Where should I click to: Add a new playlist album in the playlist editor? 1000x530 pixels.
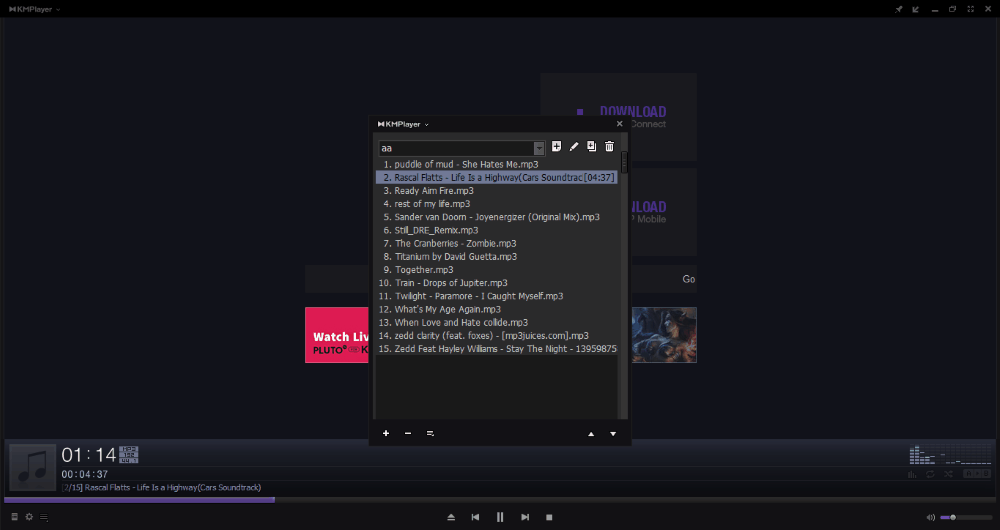pos(556,147)
